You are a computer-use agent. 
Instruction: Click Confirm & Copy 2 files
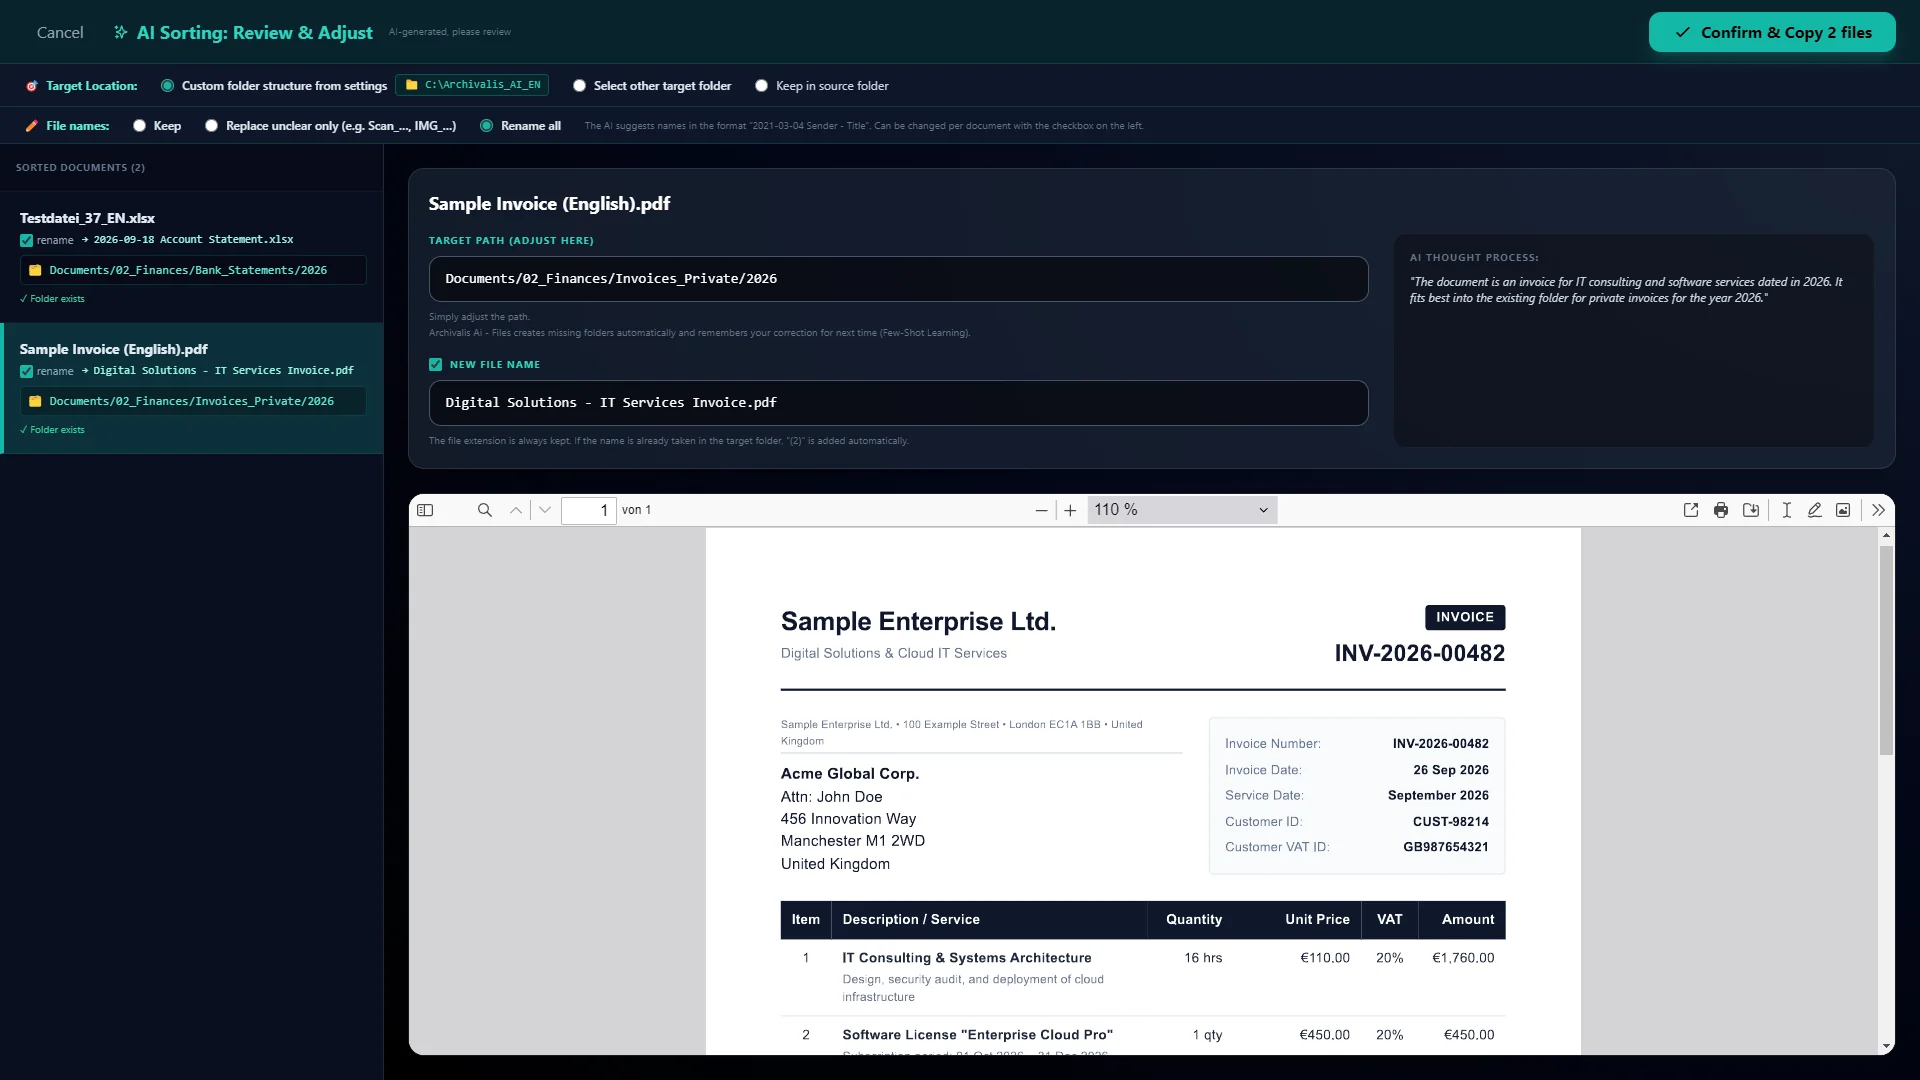tap(1771, 32)
